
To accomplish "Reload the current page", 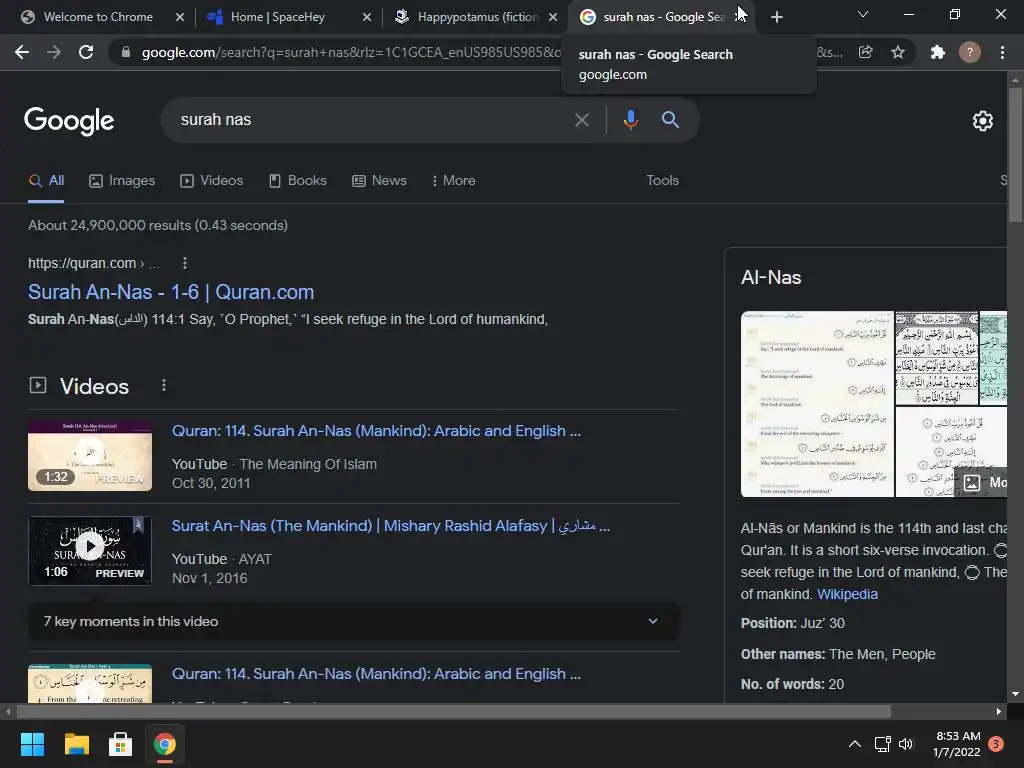I will coord(86,52).
